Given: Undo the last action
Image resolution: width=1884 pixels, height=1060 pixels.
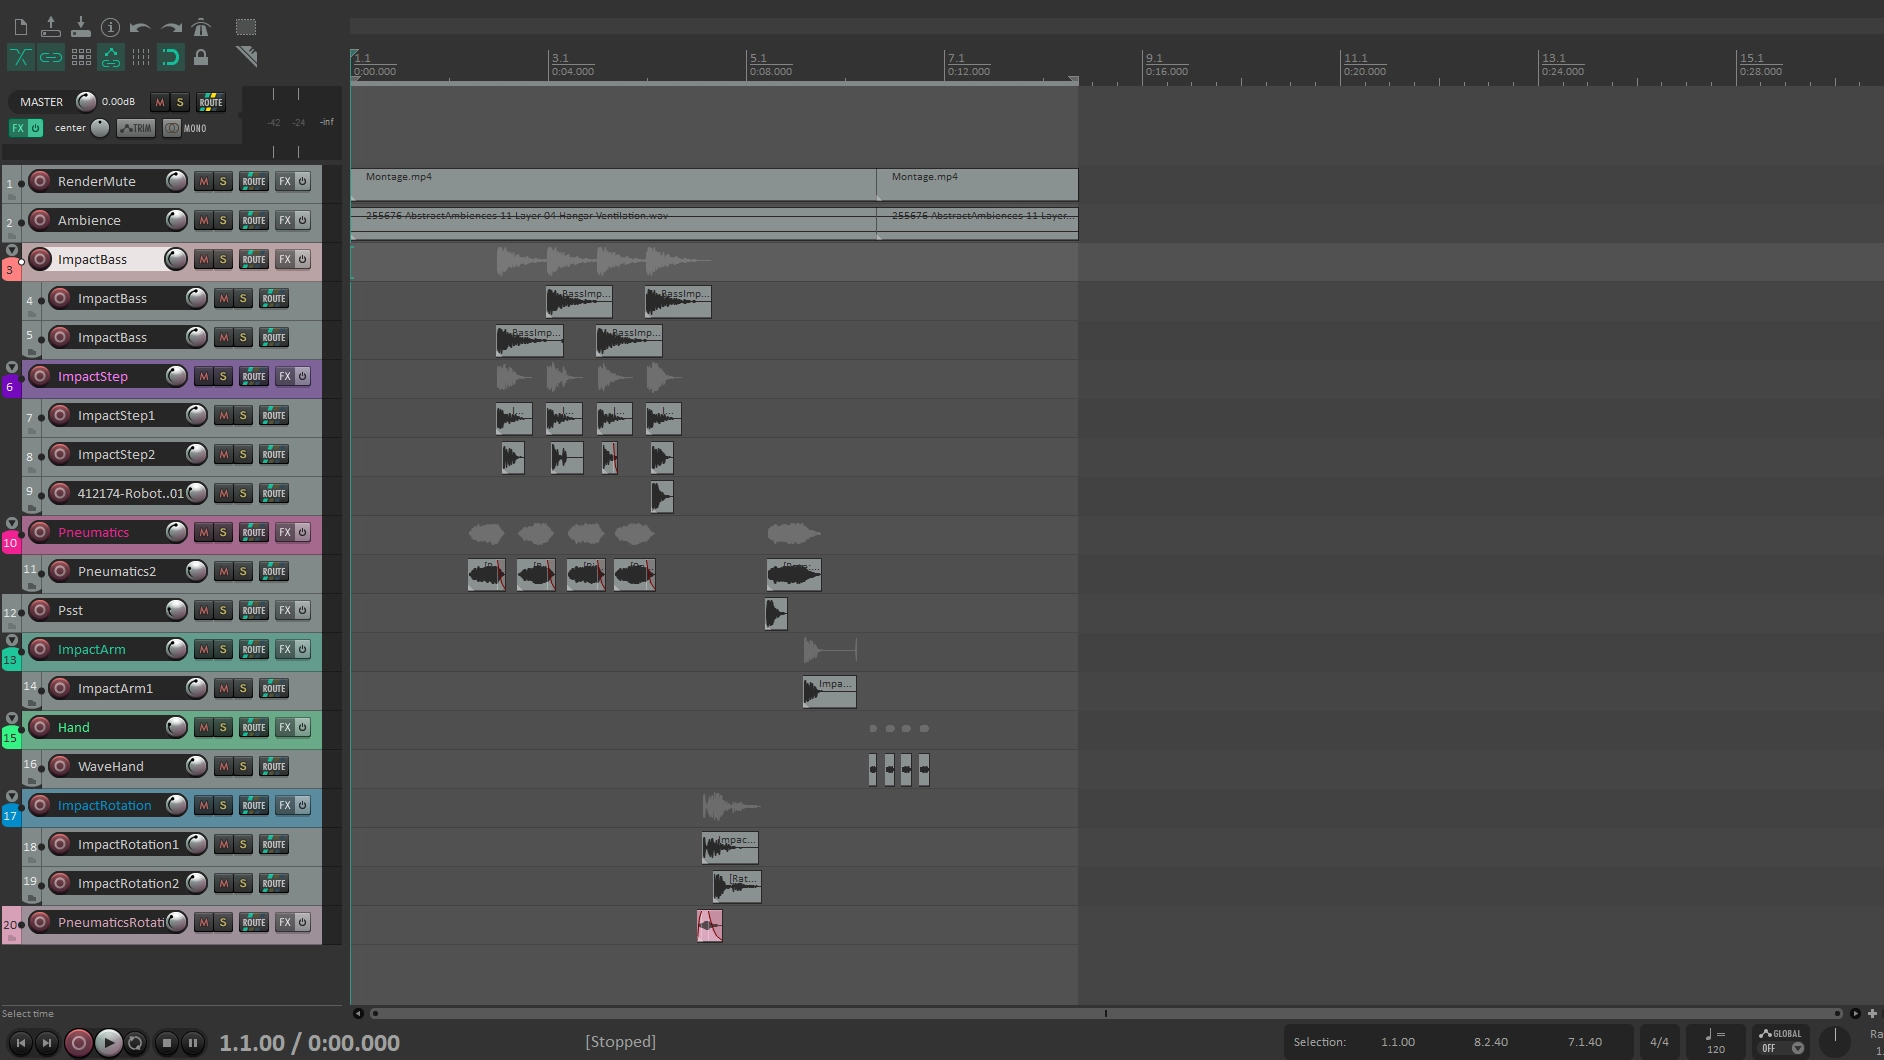Looking at the screenshot, I should pos(140,26).
